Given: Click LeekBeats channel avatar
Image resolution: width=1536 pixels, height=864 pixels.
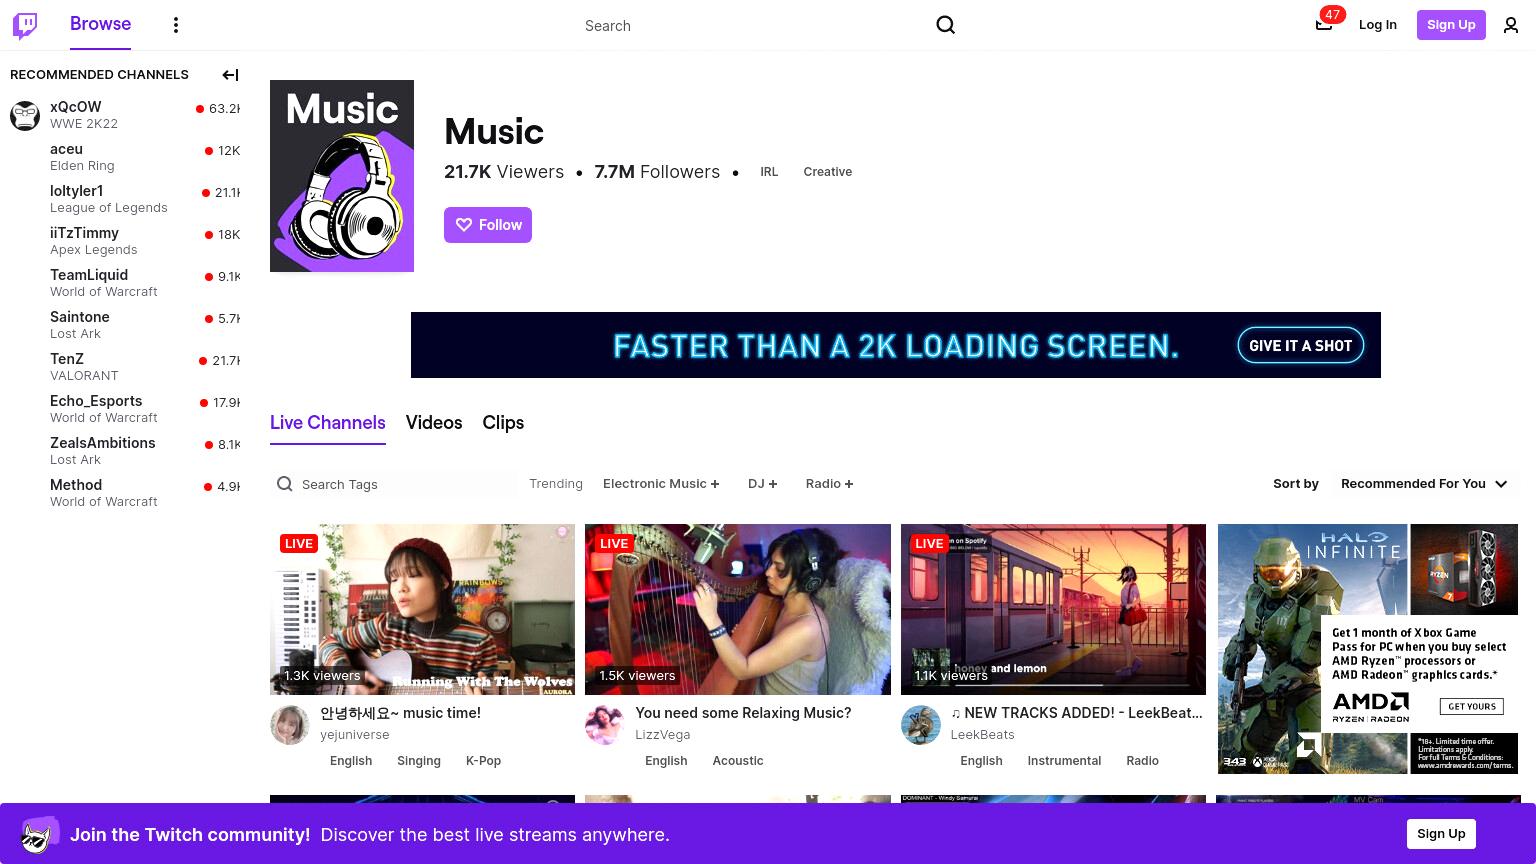Looking at the screenshot, I should pos(921,725).
